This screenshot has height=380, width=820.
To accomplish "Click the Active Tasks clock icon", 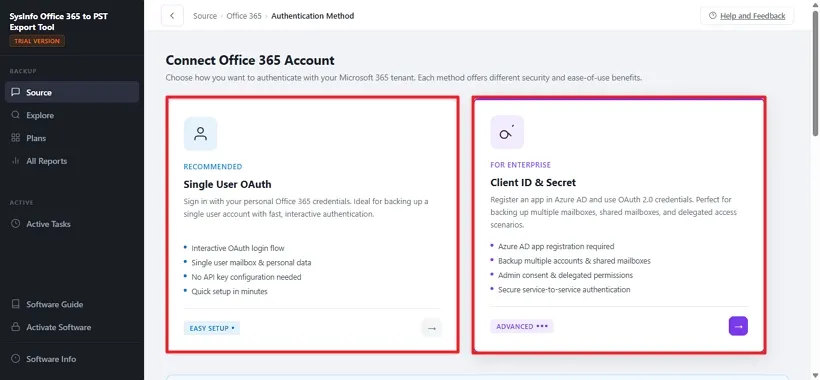I will click(x=16, y=224).
